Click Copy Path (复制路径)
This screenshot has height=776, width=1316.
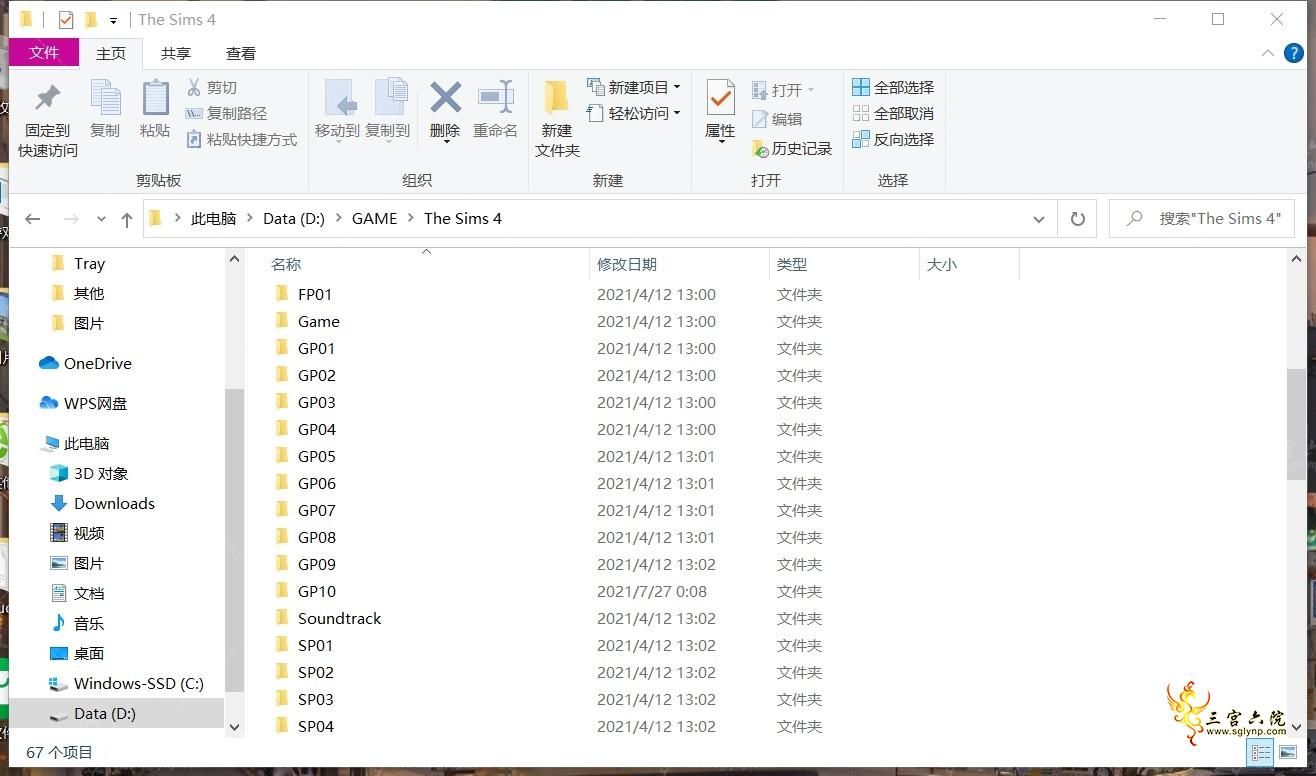point(226,114)
